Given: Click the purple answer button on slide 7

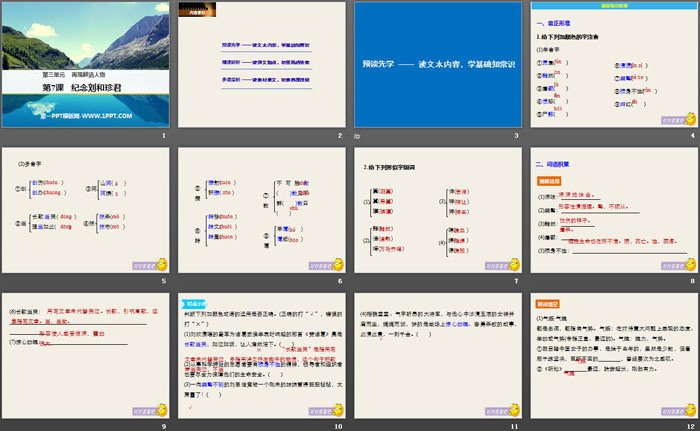Looking at the screenshot, I should [497, 264].
